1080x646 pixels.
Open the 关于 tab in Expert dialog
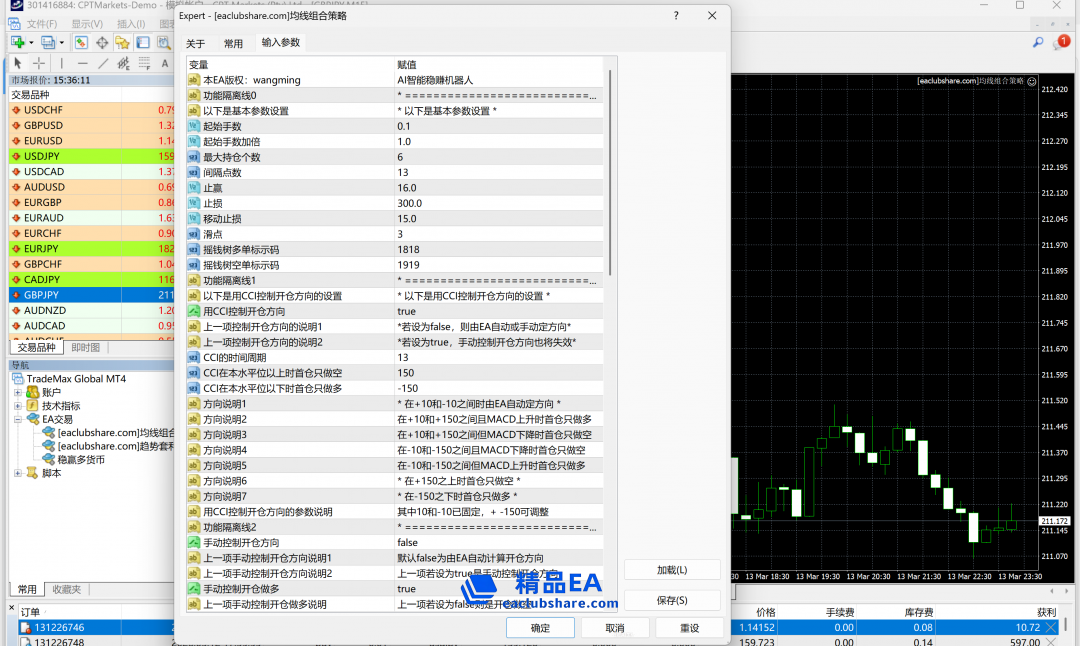195,44
